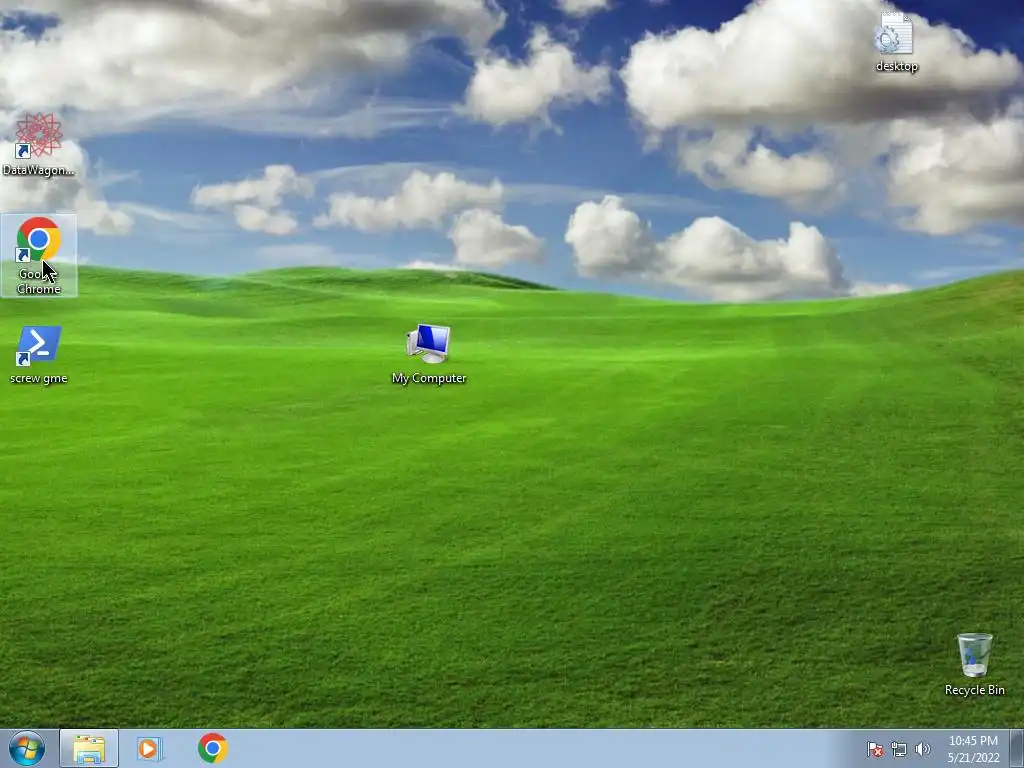Click the 'screw gme' label text
The image size is (1024, 768).
[x=39, y=378]
